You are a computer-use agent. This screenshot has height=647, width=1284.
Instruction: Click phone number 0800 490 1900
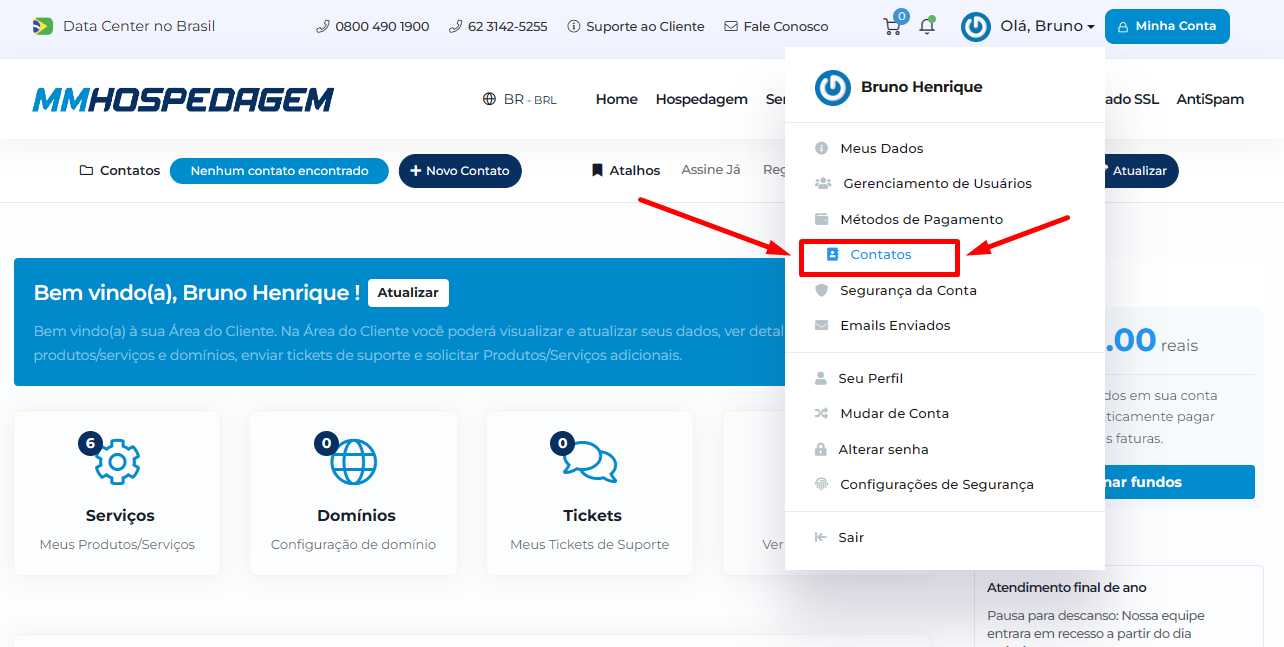(x=373, y=27)
